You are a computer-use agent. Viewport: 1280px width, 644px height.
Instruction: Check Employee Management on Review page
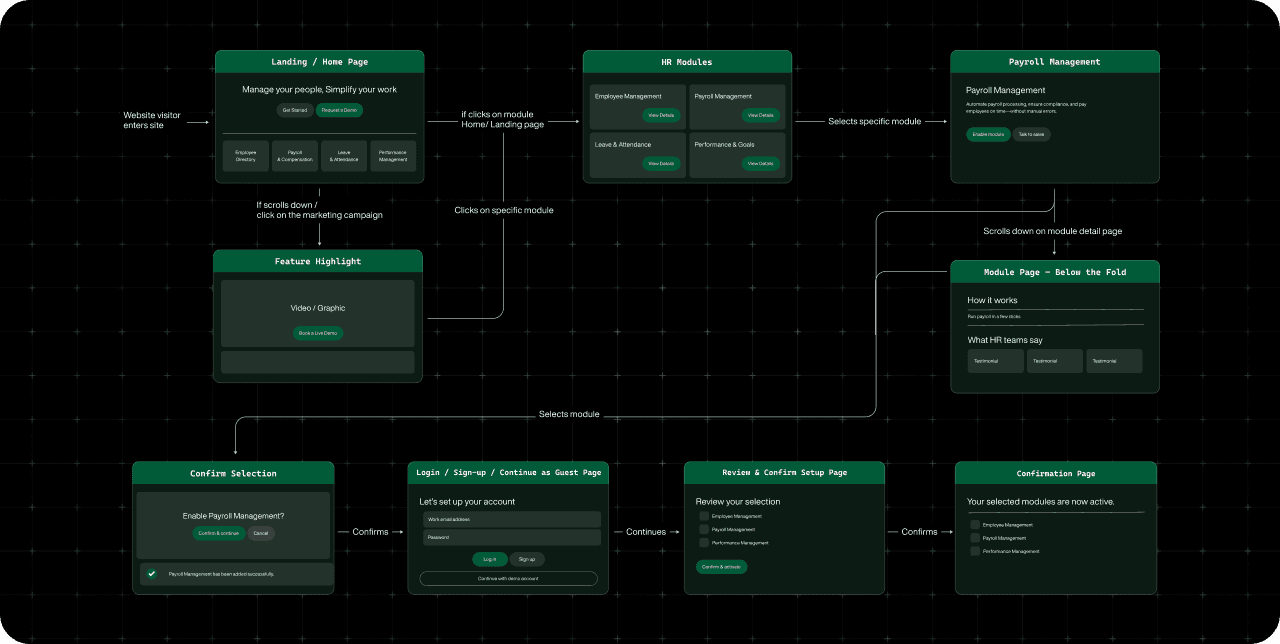click(x=704, y=516)
